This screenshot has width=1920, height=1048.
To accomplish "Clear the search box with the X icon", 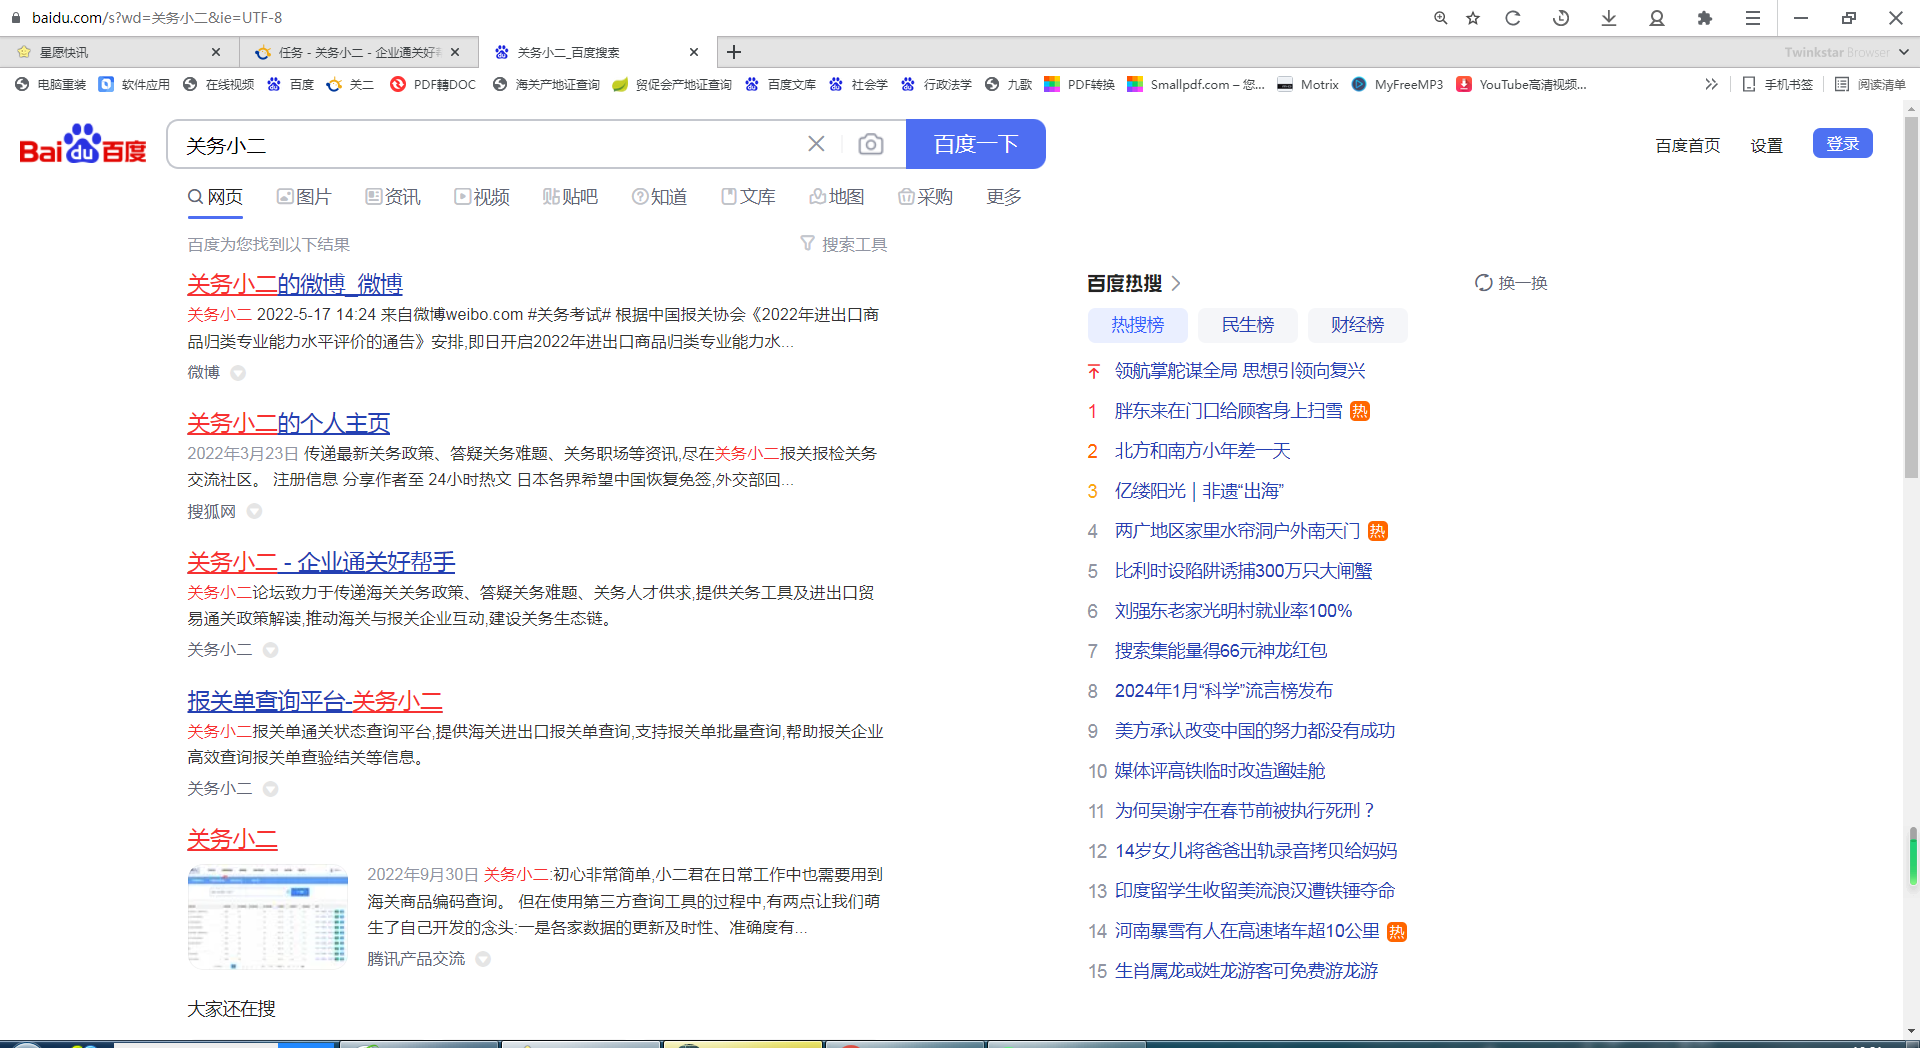I will [x=816, y=144].
